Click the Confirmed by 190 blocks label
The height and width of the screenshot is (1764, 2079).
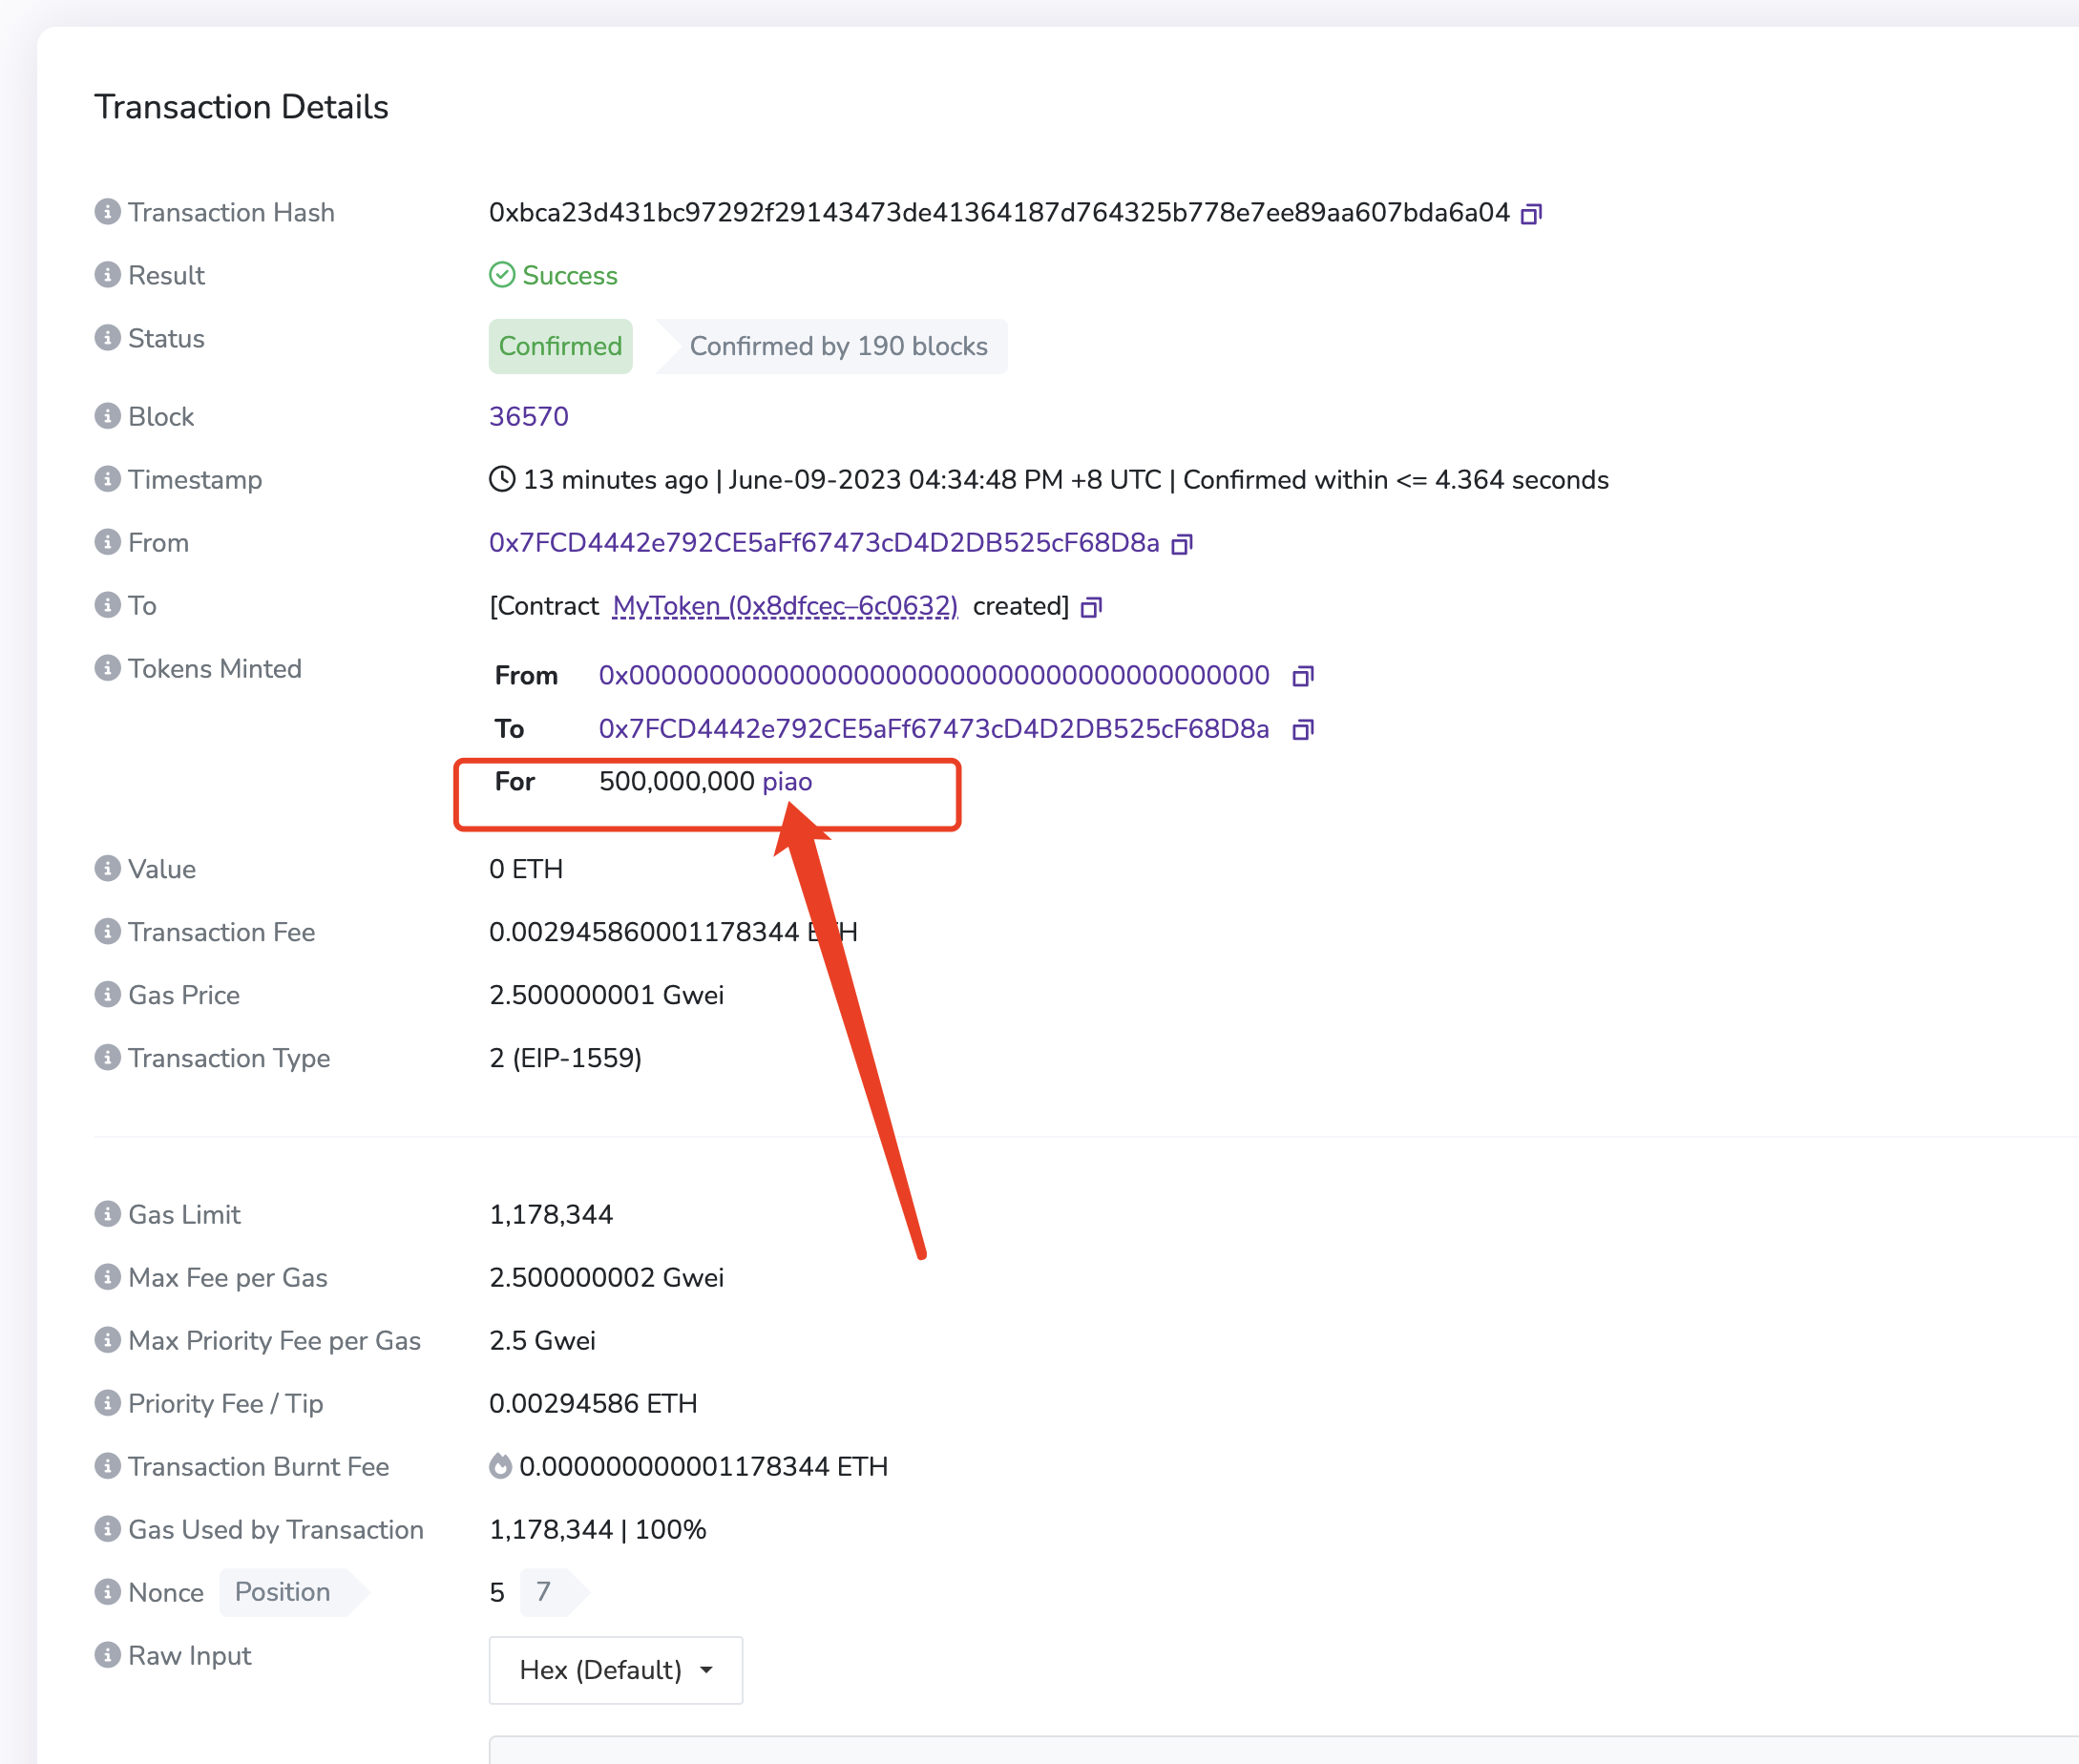[x=838, y=347]
